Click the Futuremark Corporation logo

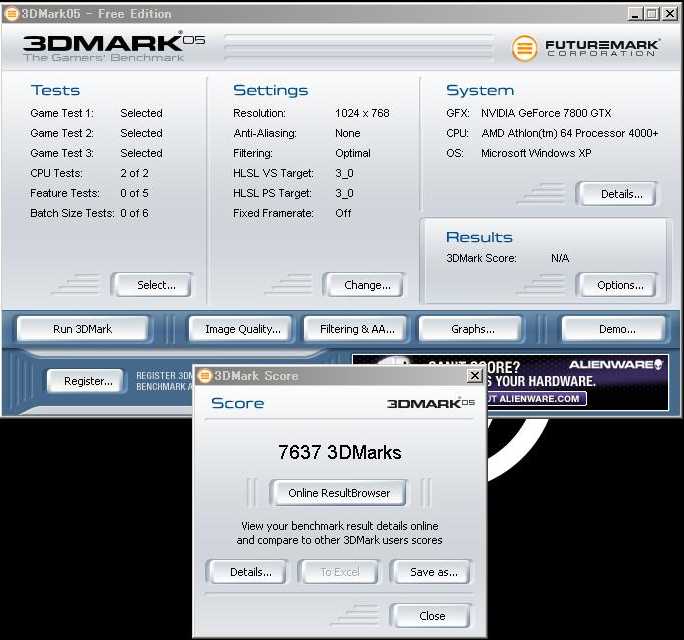pyautogui.click(x=586, y=47)
